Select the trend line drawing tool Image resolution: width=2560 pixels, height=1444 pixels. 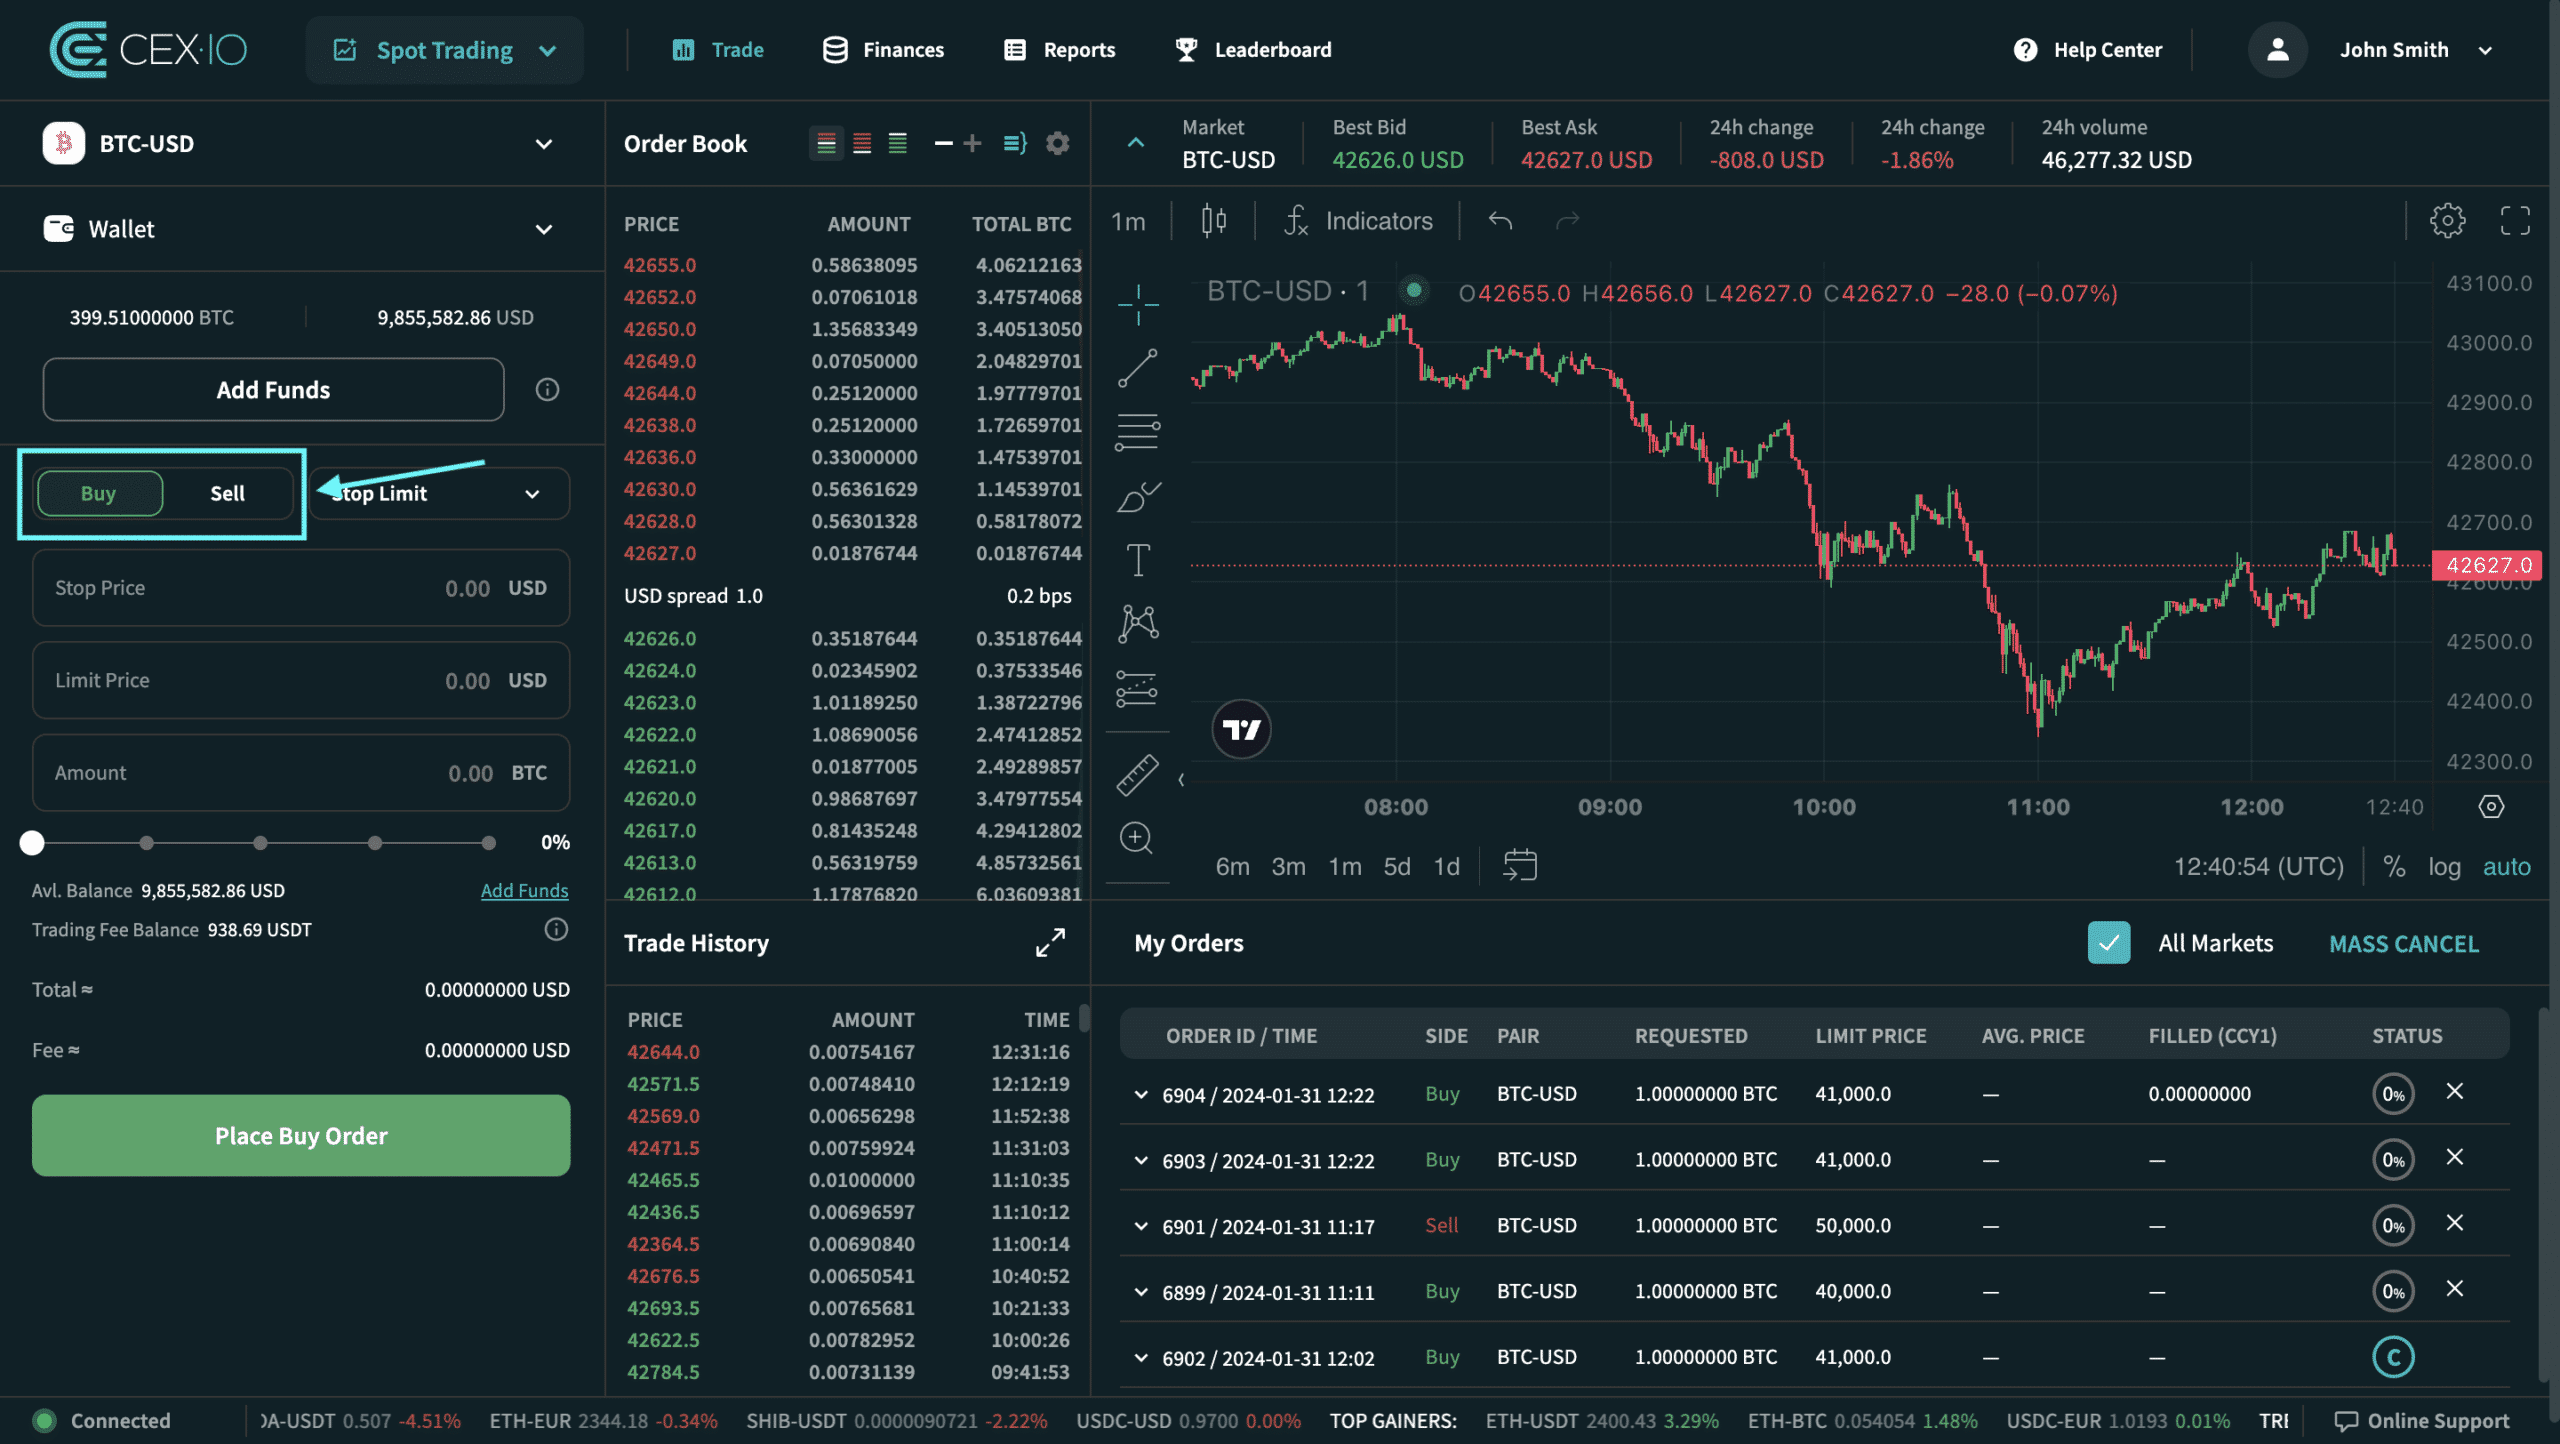[x=1137, y=368]
